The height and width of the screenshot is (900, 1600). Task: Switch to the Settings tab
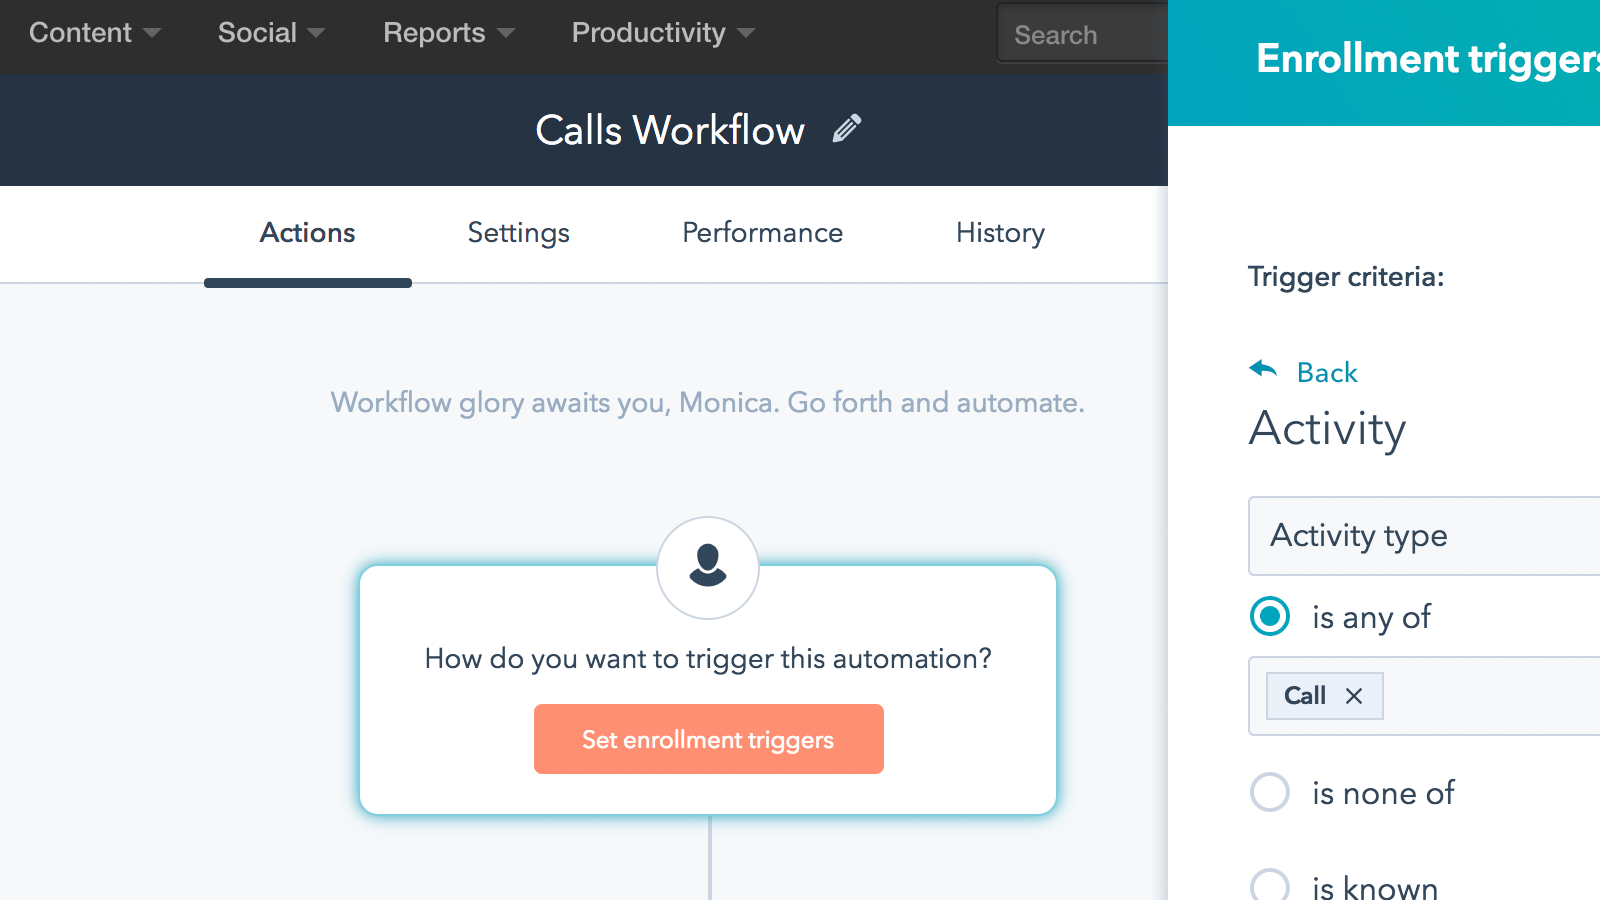pyautogui.click(x=518, y=233)
